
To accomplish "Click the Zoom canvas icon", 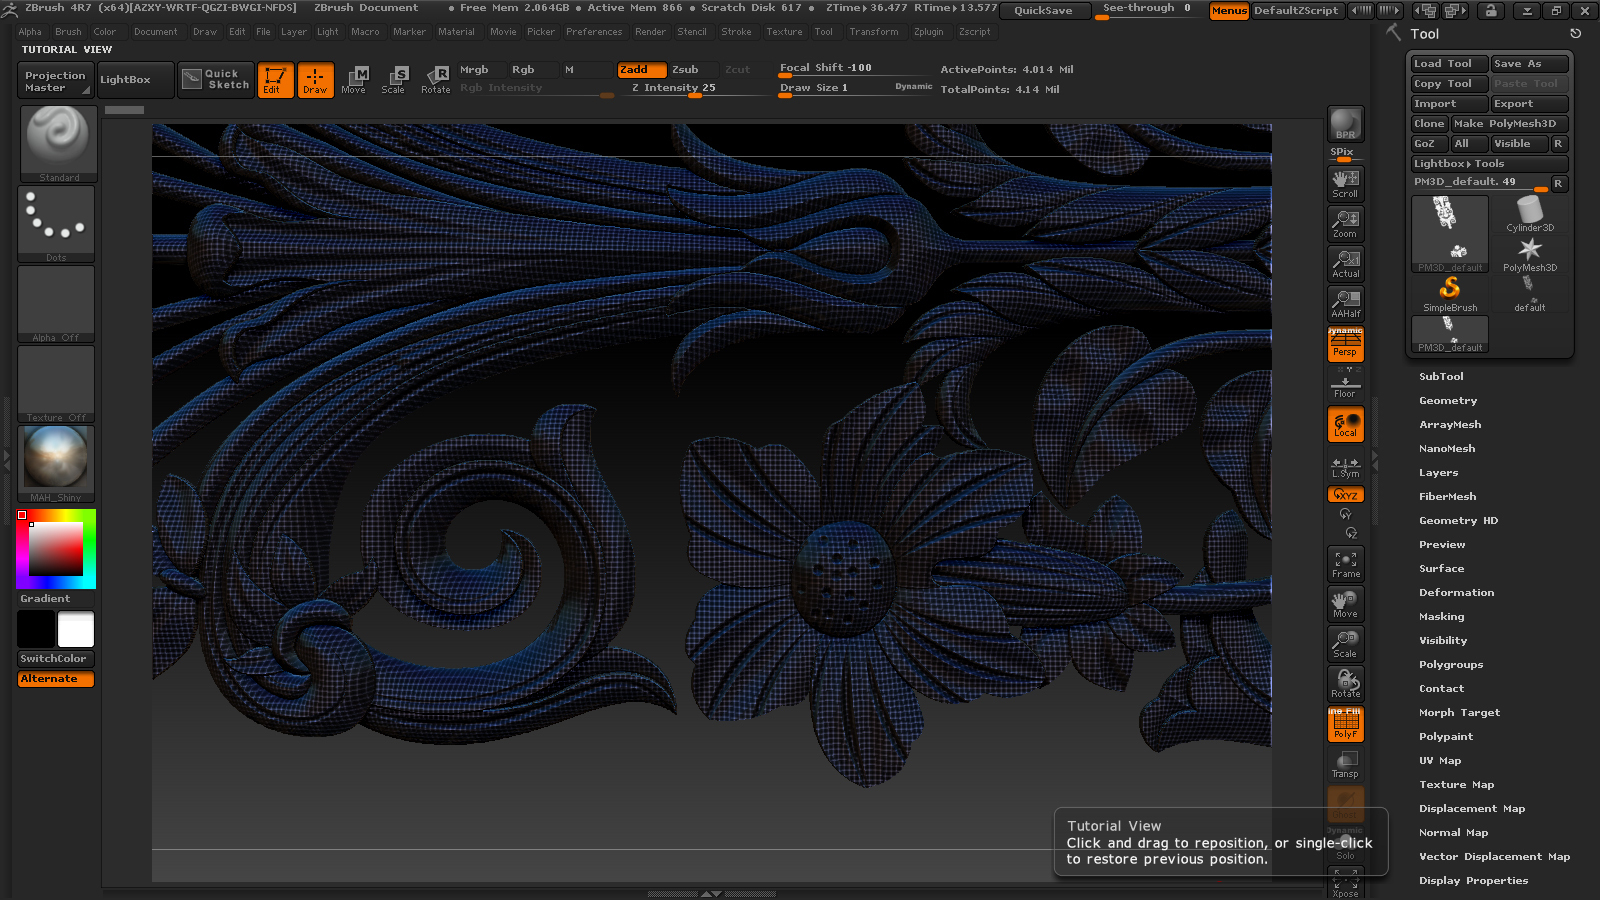I will (x=1345, y=223).
